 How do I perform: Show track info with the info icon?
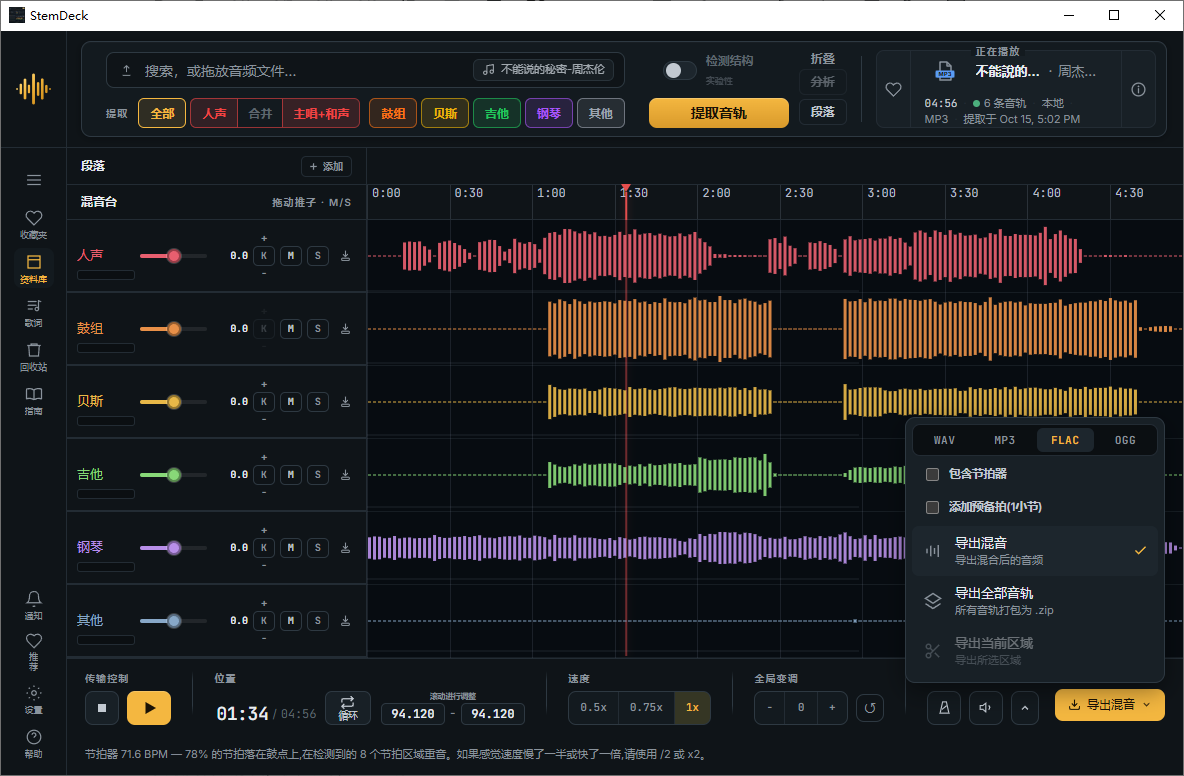pyautogui.click(x=1138, y=89)
